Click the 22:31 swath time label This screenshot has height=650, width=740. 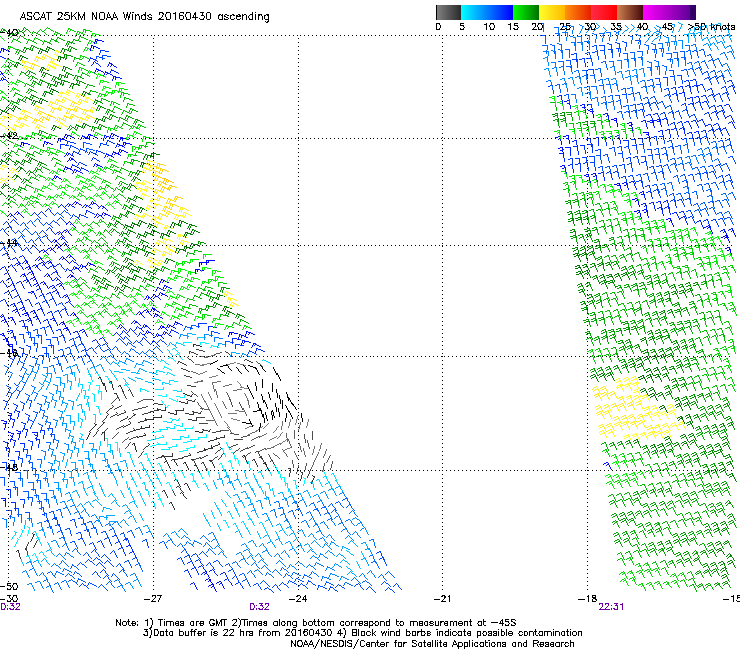point(611,607)
